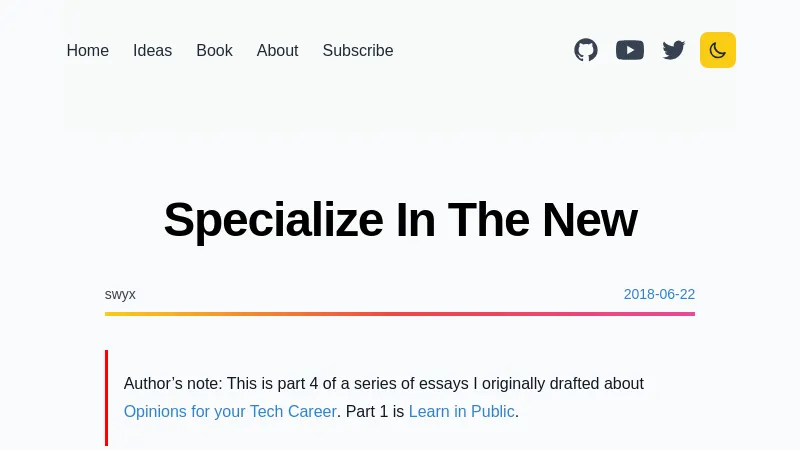The image size is (800, 450).
Task: Click the yellow-to-pink gradient divider line
Action: [x=400, y=314]
